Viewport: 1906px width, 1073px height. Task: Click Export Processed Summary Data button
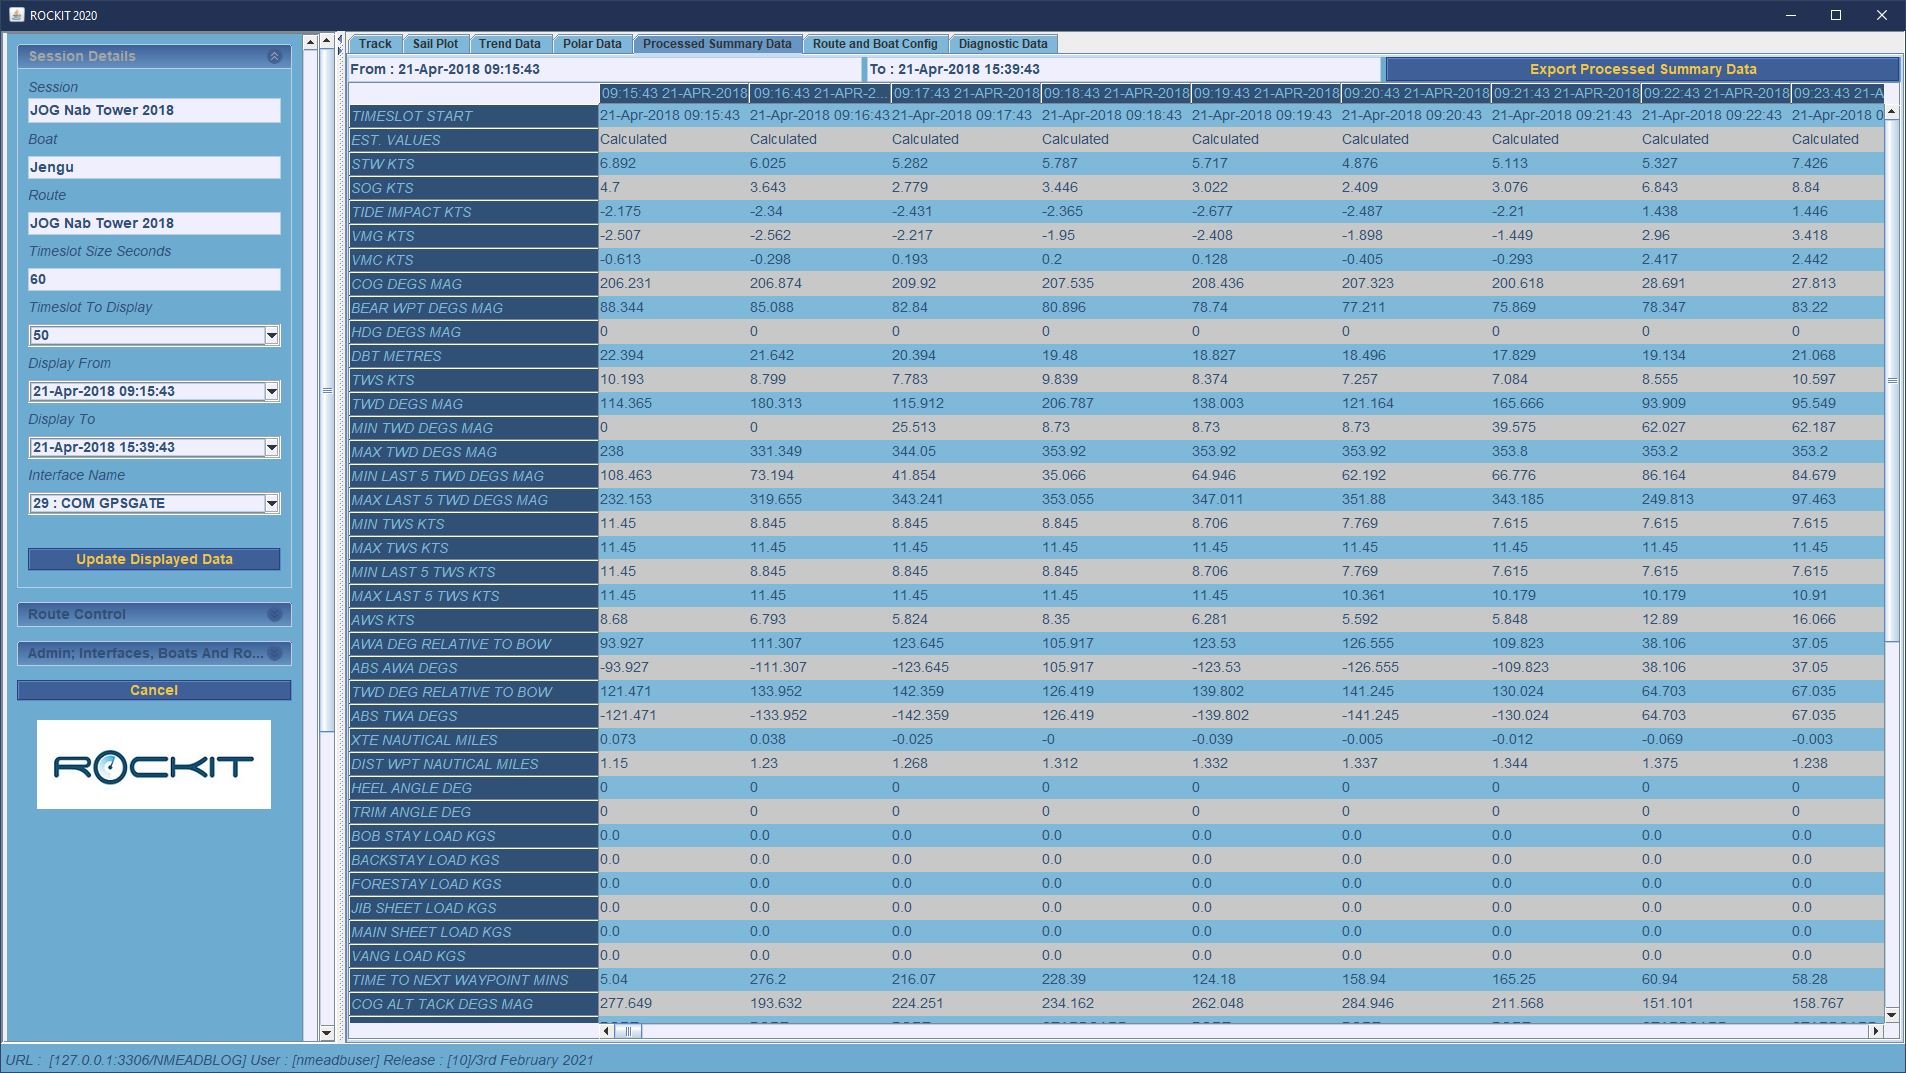1642,69
